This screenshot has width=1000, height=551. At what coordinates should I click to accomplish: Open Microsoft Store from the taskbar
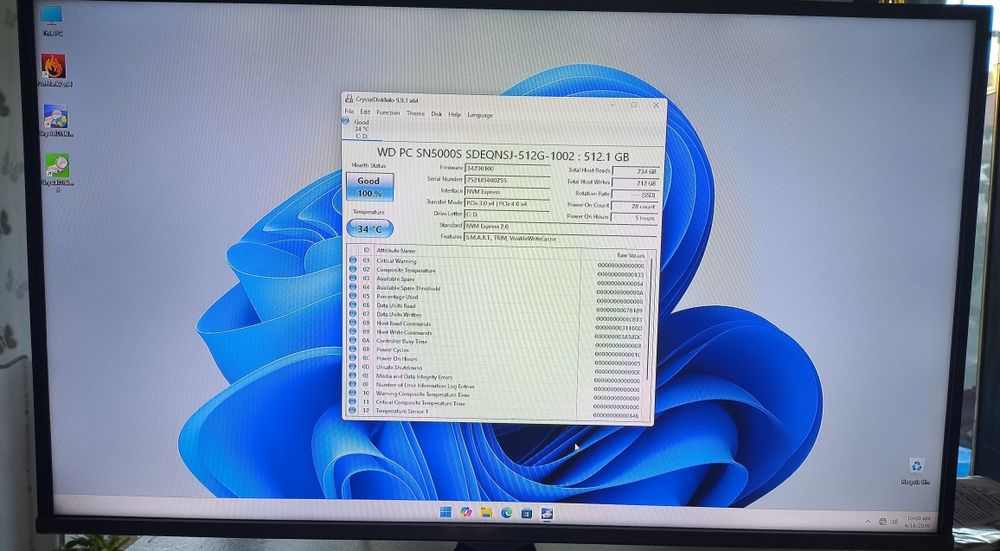[x=526, y=513]
